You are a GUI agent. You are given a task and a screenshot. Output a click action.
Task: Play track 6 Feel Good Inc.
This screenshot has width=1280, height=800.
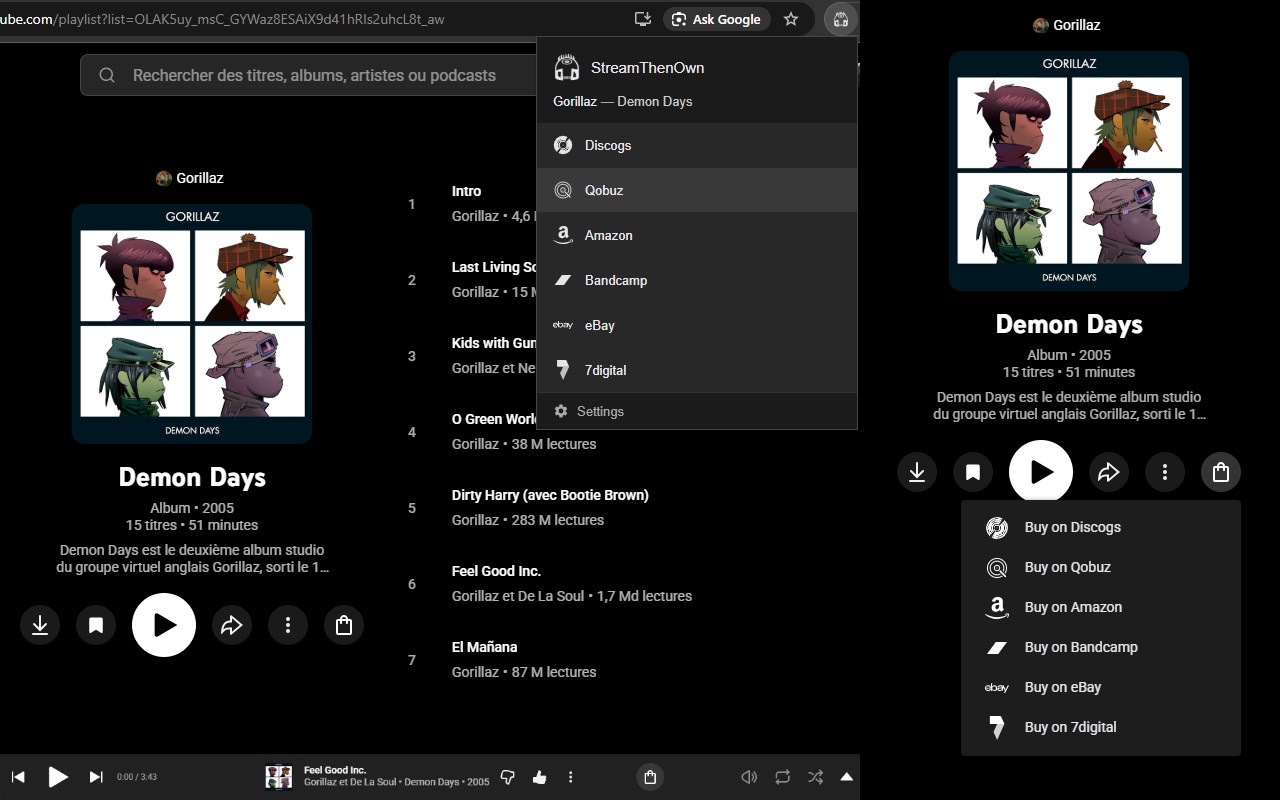pyautogui.click(x=496, y=571)
